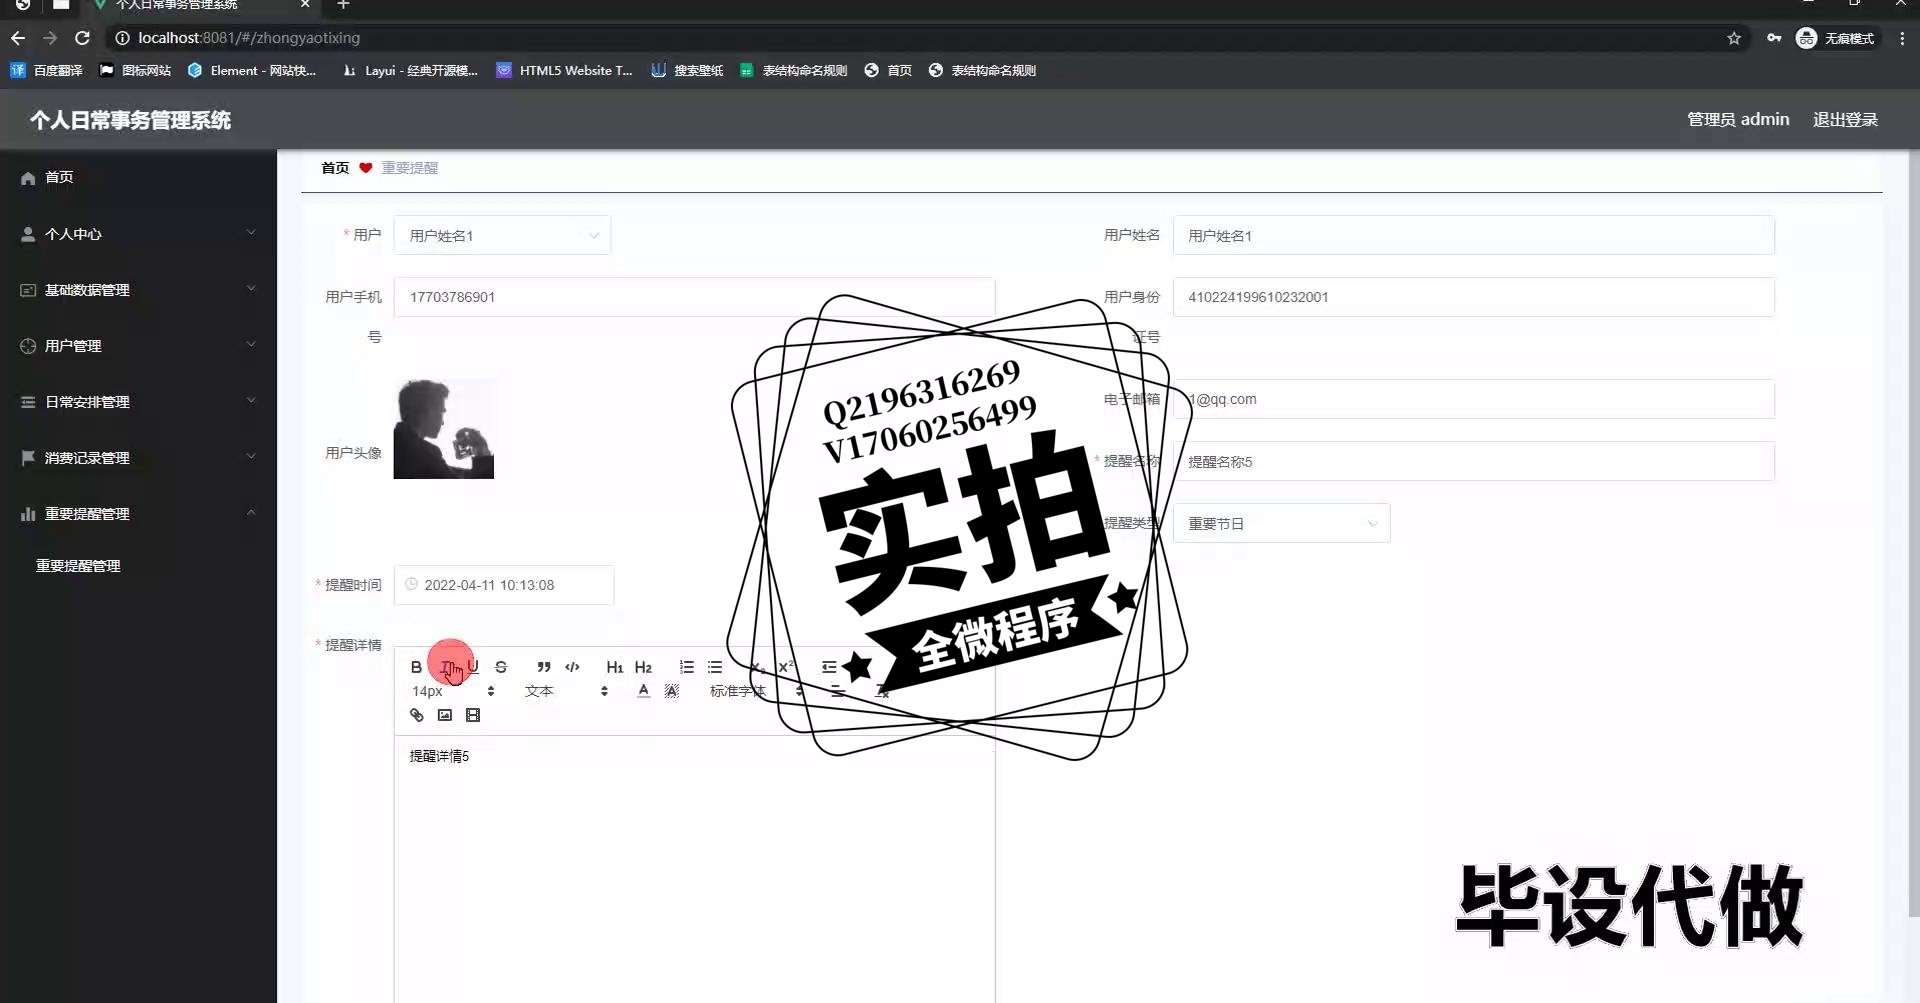Screen dimensions: 1920x1003
Task: Click the 用户姓名 input field
Action: 1473,235
